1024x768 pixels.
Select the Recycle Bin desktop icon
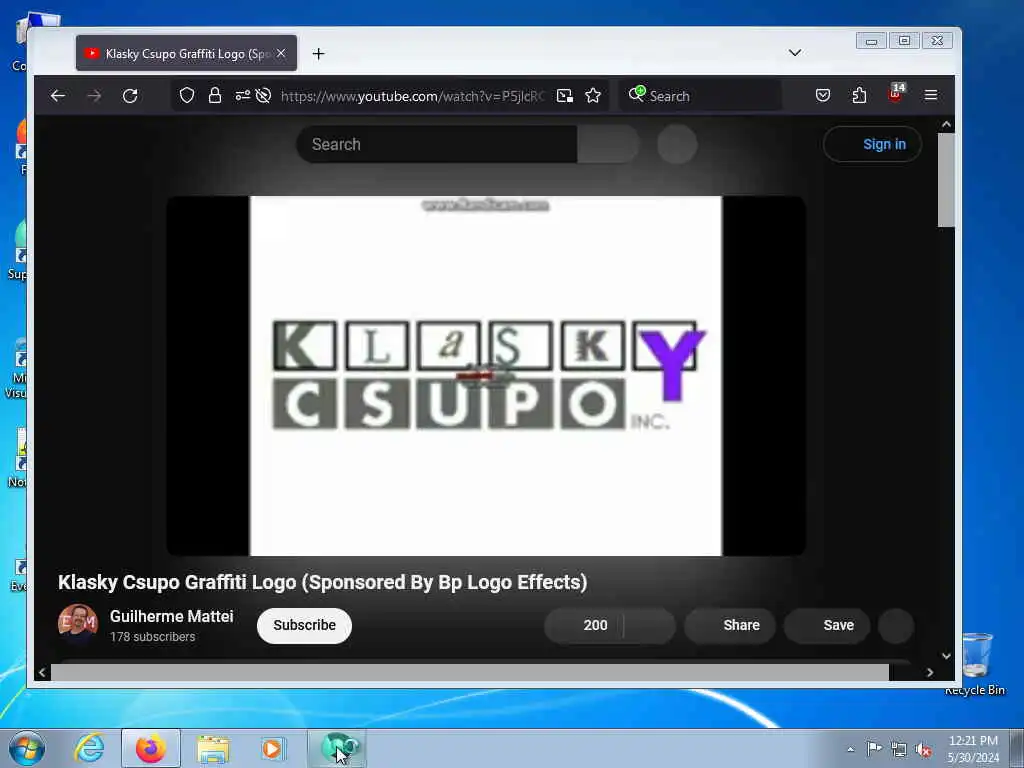pos(974,664)
